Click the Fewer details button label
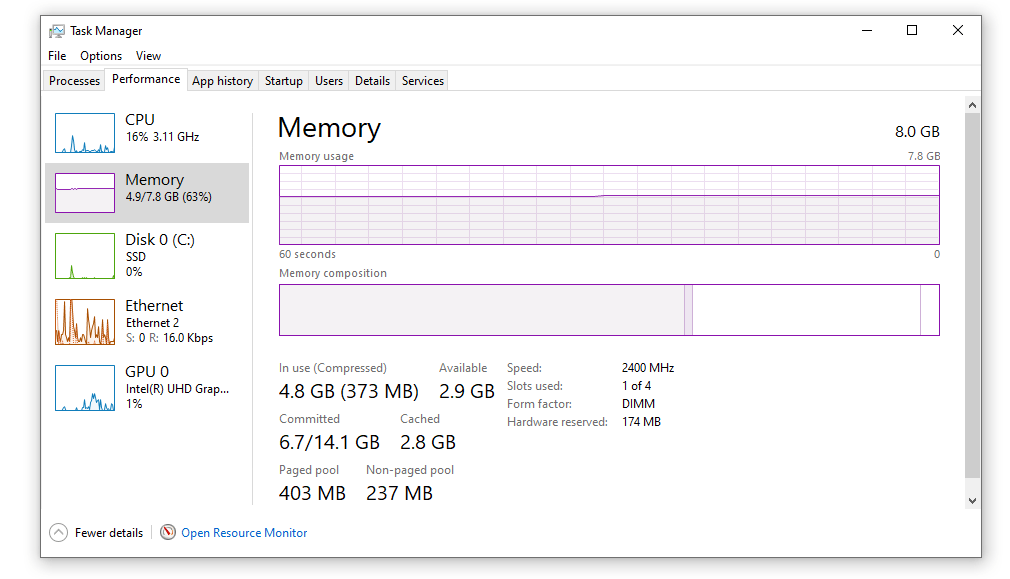Image resolution: width=1010 pixels, height=579 pixels. tap(109, 533)
